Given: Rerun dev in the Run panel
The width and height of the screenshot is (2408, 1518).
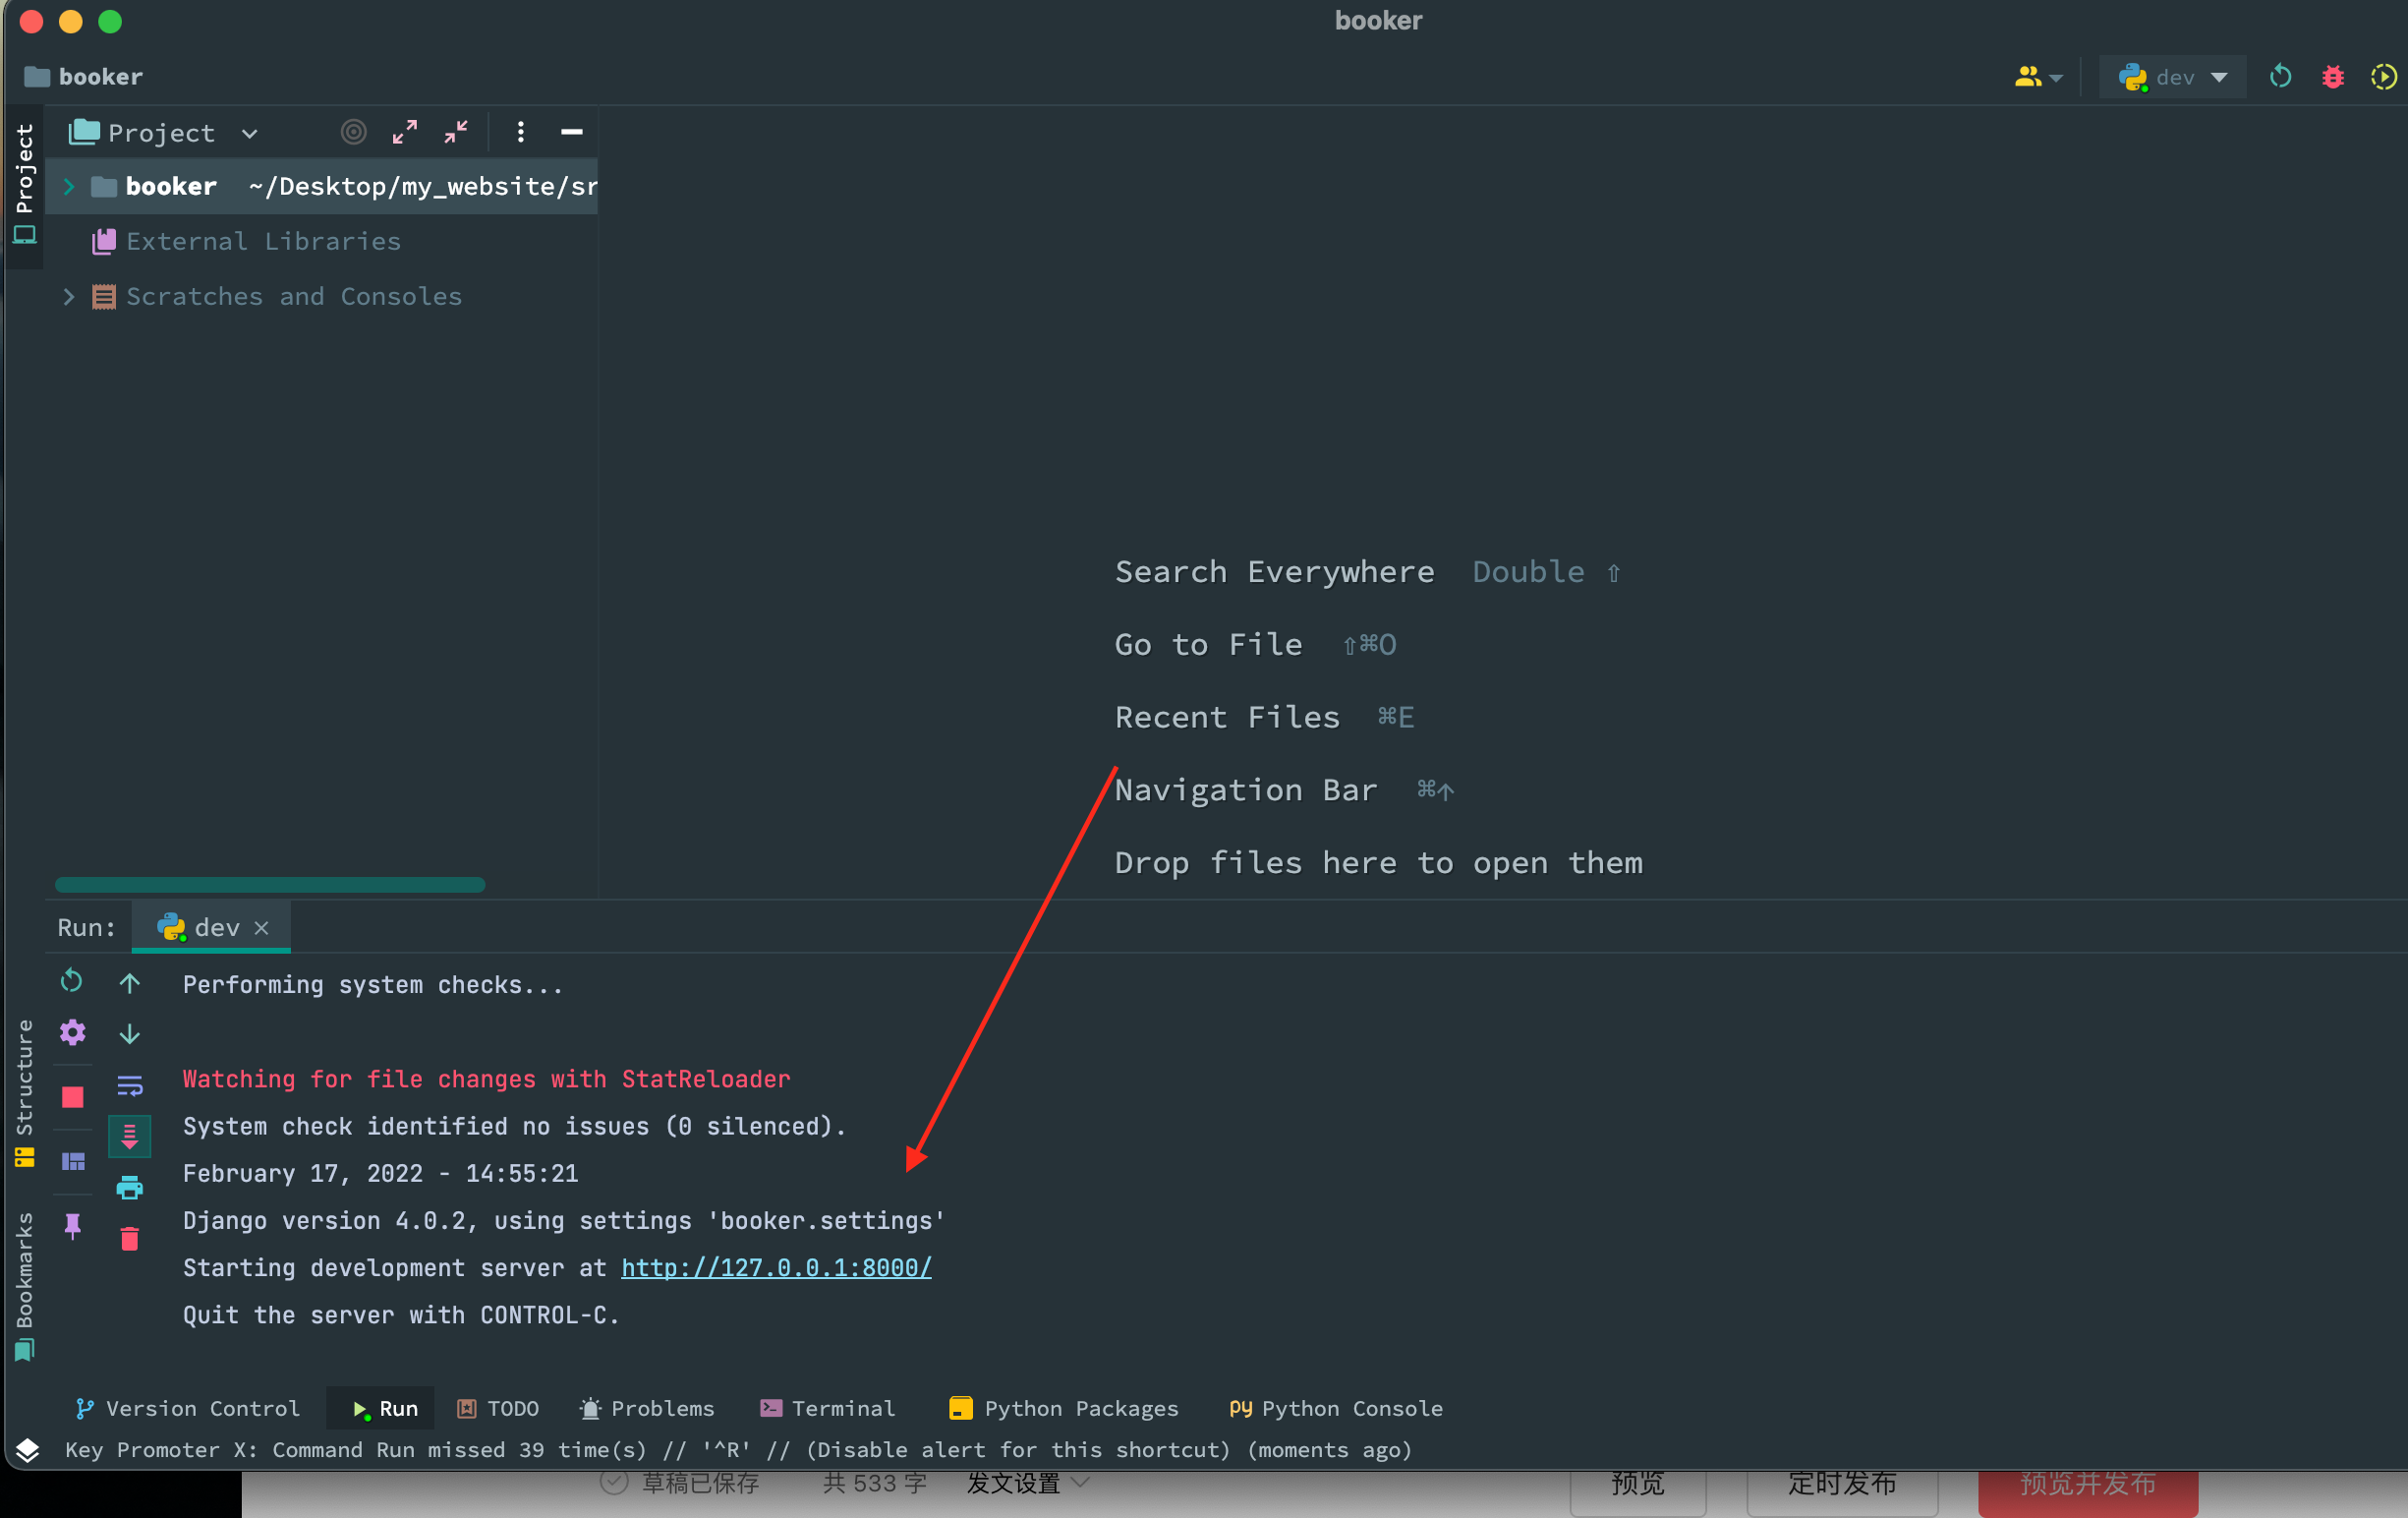Looking at the screenshot, I should (71, 980).
